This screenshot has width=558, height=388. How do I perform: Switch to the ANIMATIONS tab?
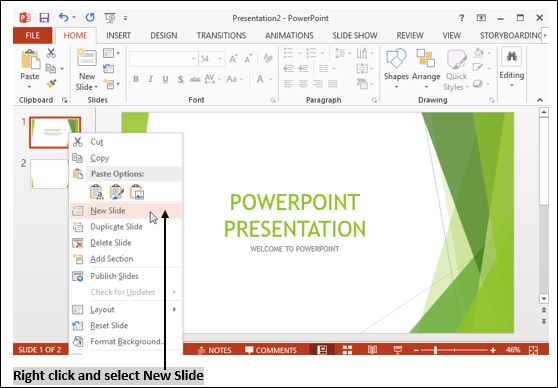tap(289, 36)
